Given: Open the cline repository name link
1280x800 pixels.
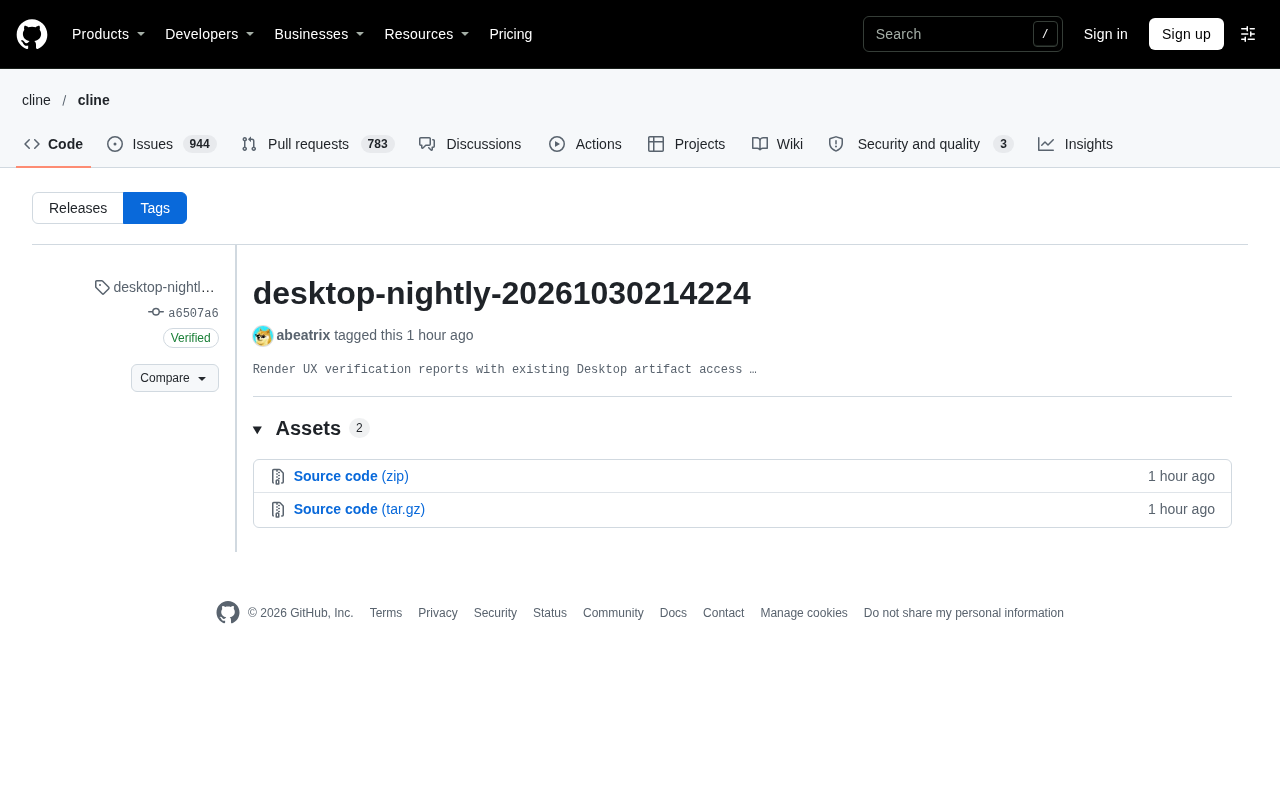Looking at the screenshot, I should pos(94,100).
